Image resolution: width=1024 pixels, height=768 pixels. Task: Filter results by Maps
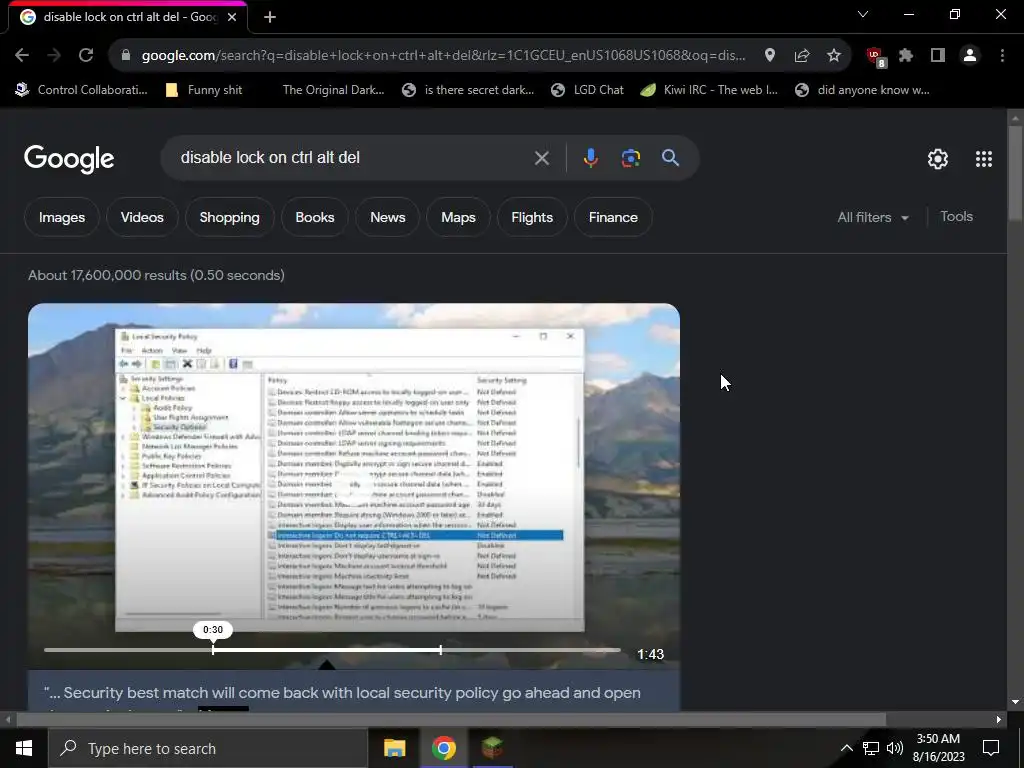(x=458, y=217)
